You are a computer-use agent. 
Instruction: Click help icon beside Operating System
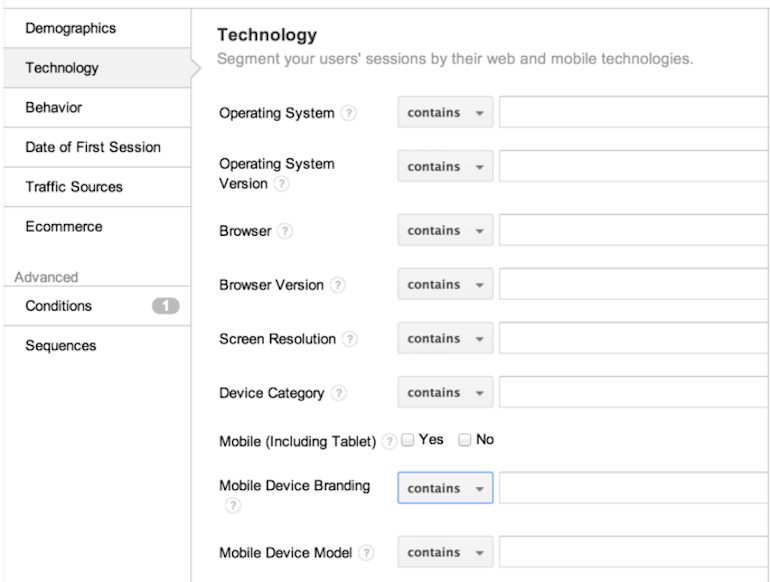point(348,113)
